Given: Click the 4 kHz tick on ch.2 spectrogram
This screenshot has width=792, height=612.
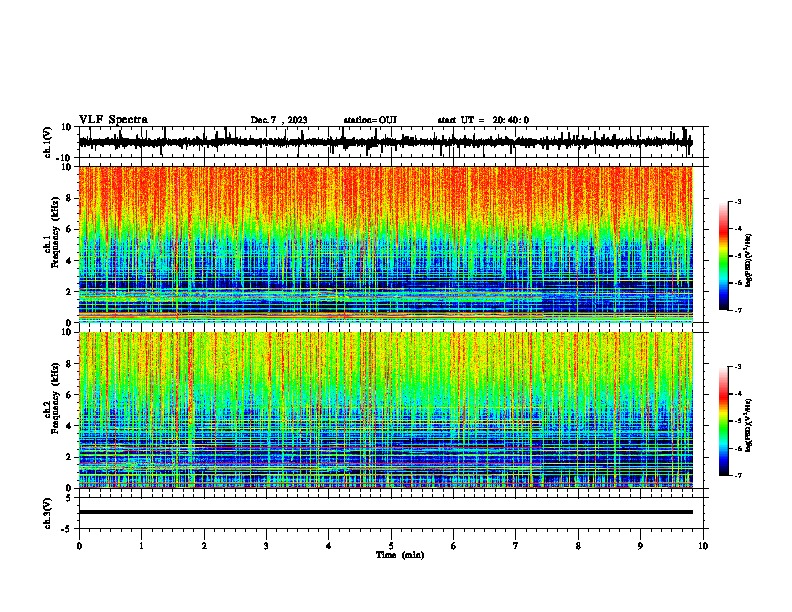Looking at the screenshot, I should click(x=69, y=426).
